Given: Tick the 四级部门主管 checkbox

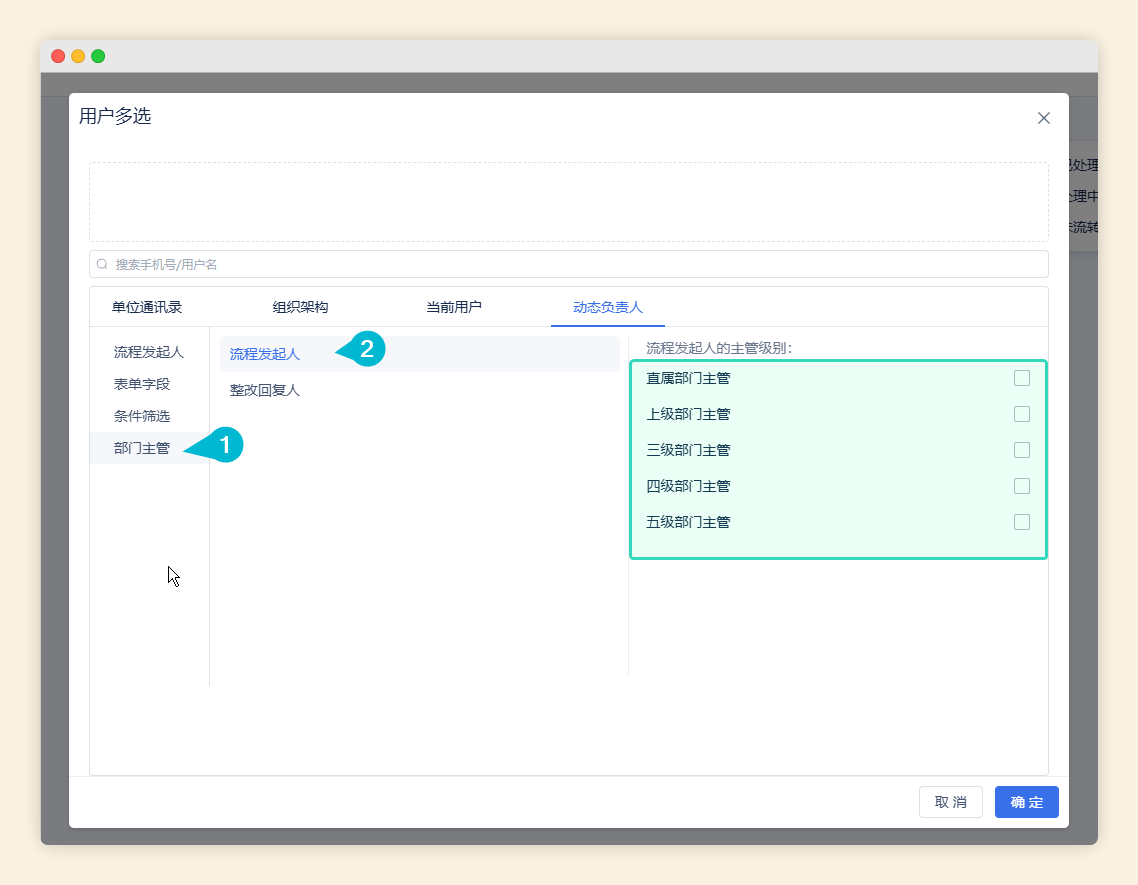Looking at the screenshot, I should 1021,486.
